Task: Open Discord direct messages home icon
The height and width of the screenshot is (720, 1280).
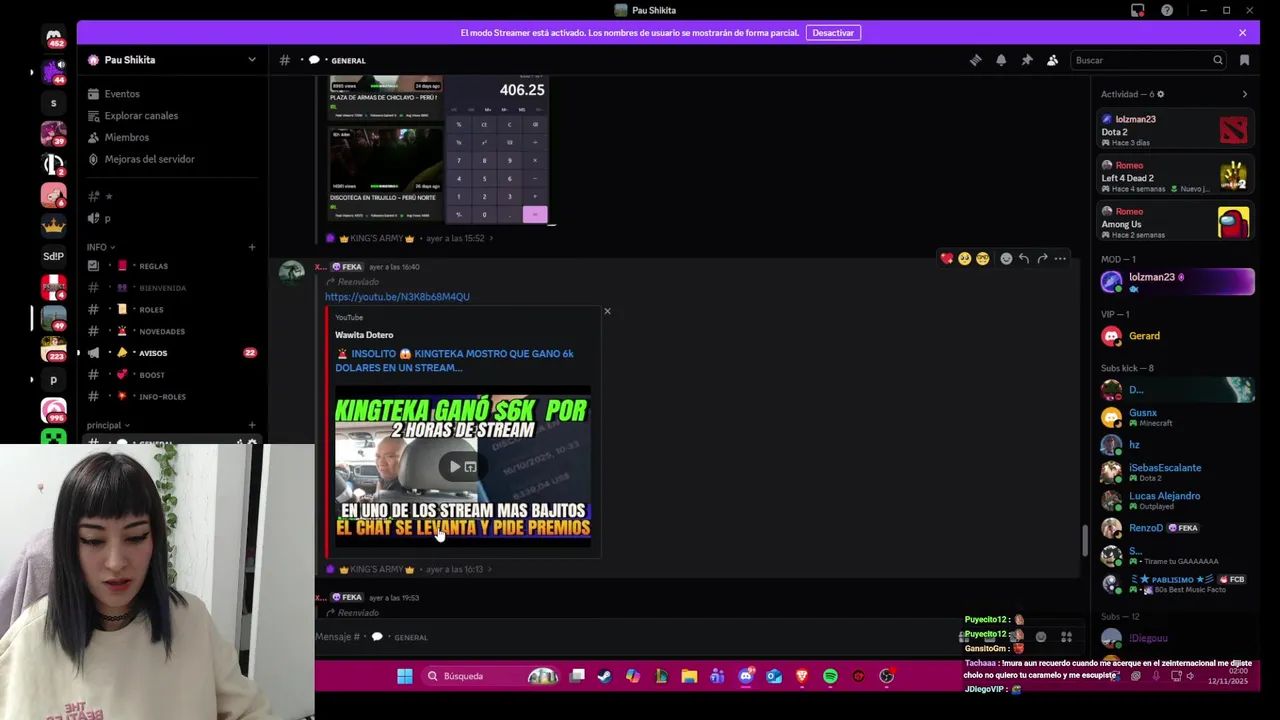Action: (54, 38)
